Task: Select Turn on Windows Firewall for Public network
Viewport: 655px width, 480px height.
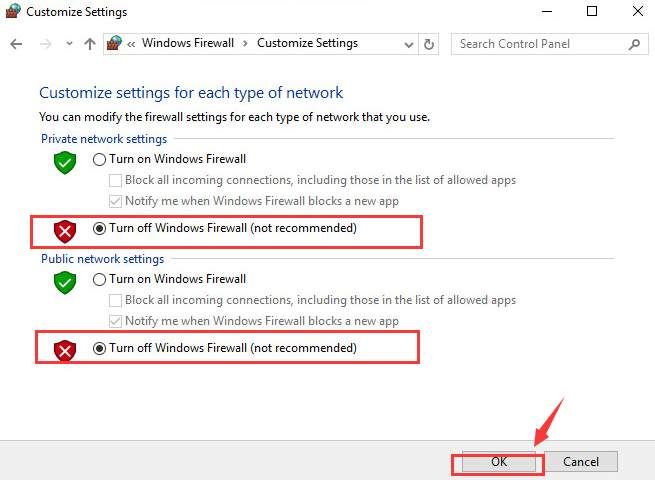Action: point(99,279)
